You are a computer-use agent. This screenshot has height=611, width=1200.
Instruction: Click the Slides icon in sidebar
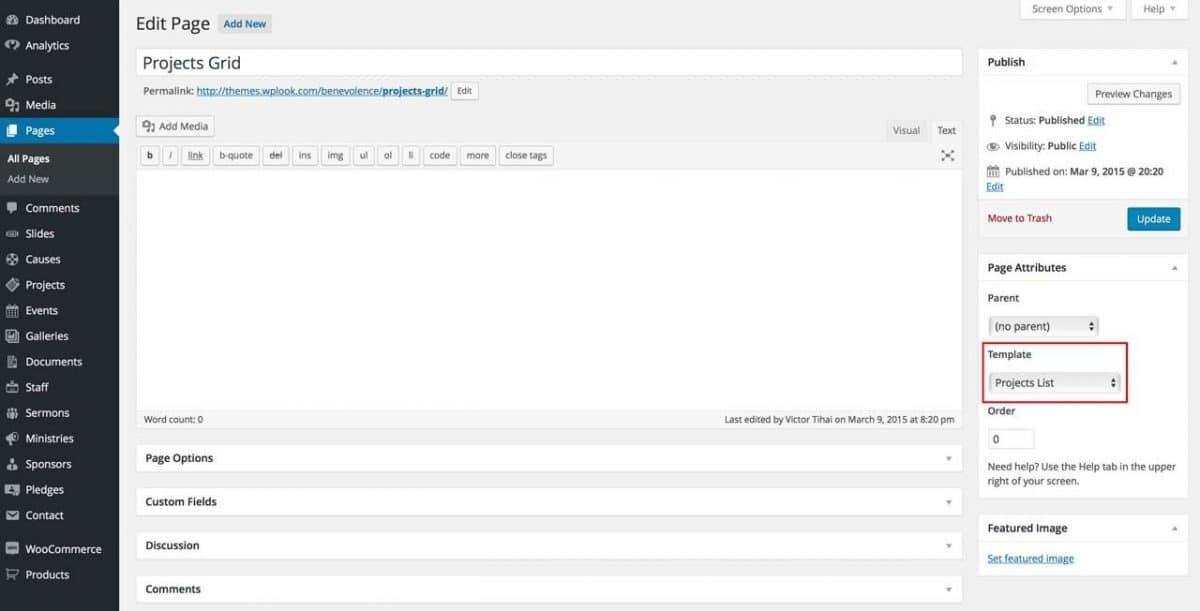[12, 234]
